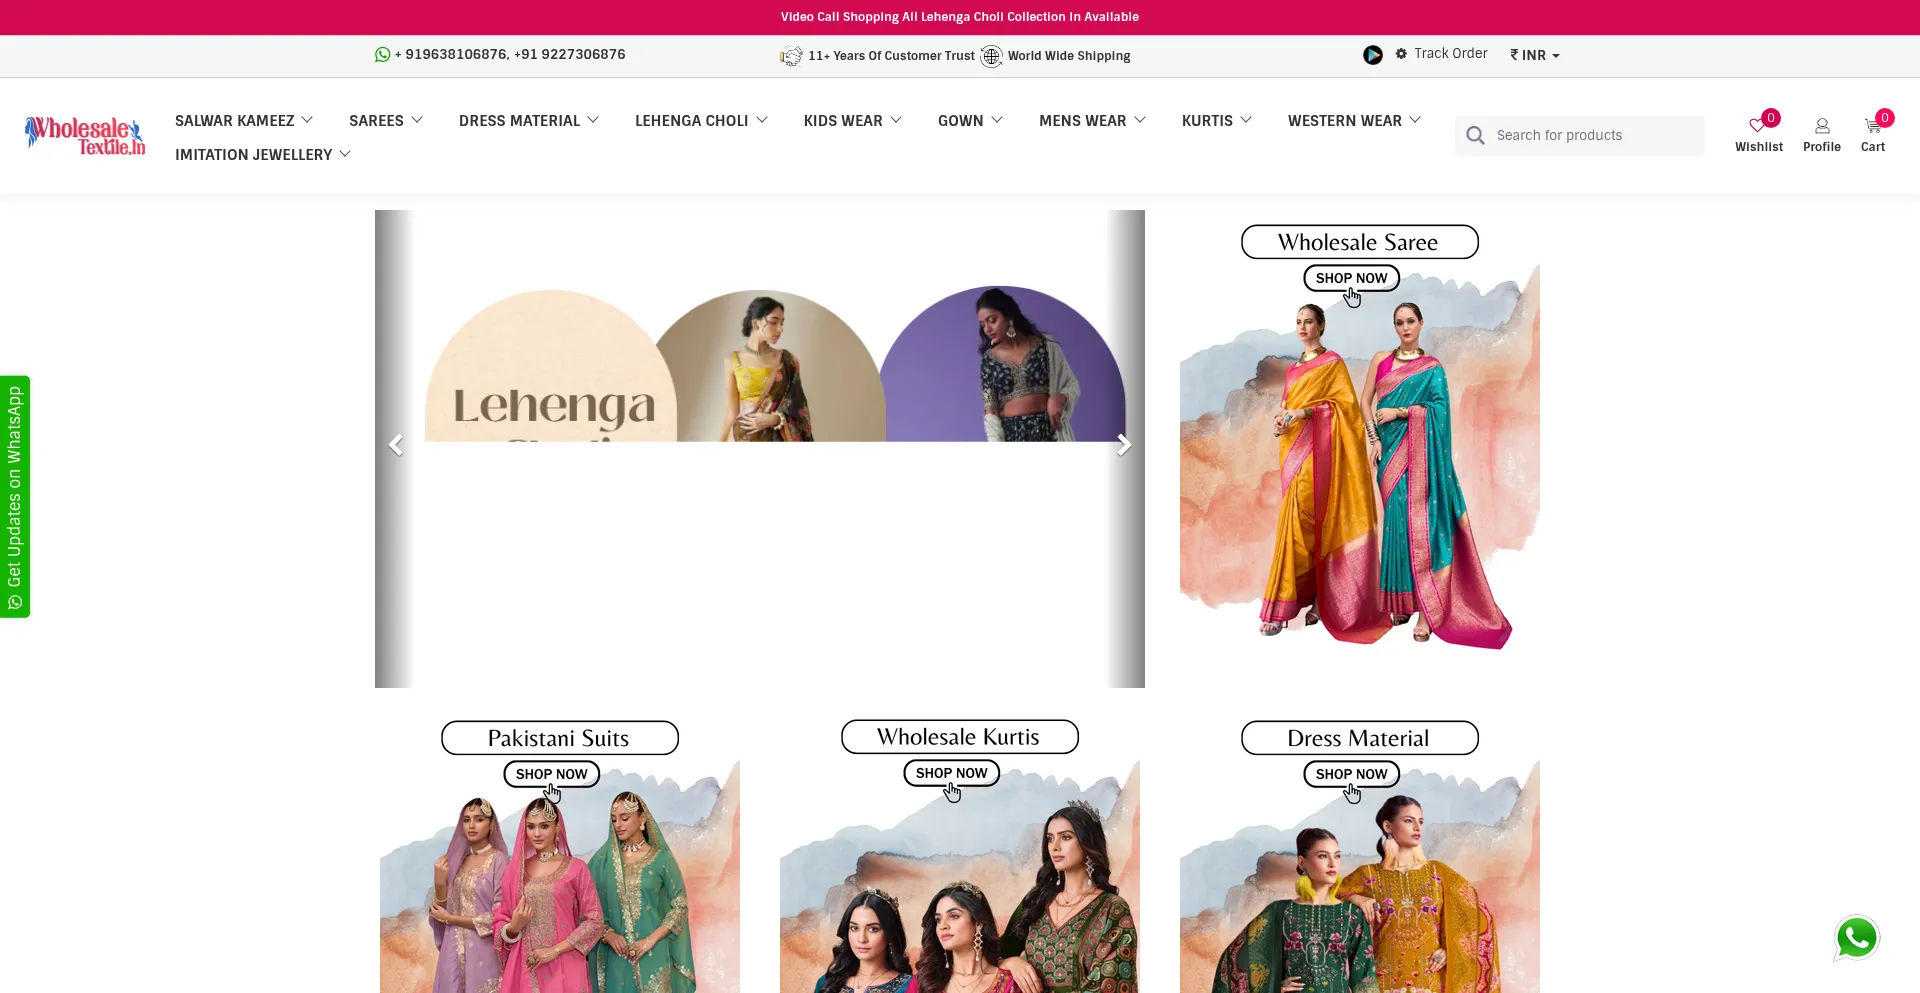
Task: Click the floating WhatsApp chat icon
Action: [x=1856, y=938]
